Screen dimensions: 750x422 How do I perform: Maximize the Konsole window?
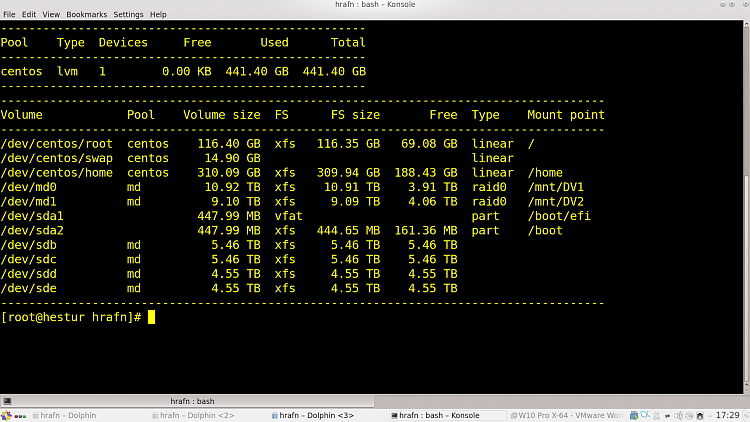pyautogui.click(x=732, y=4)
